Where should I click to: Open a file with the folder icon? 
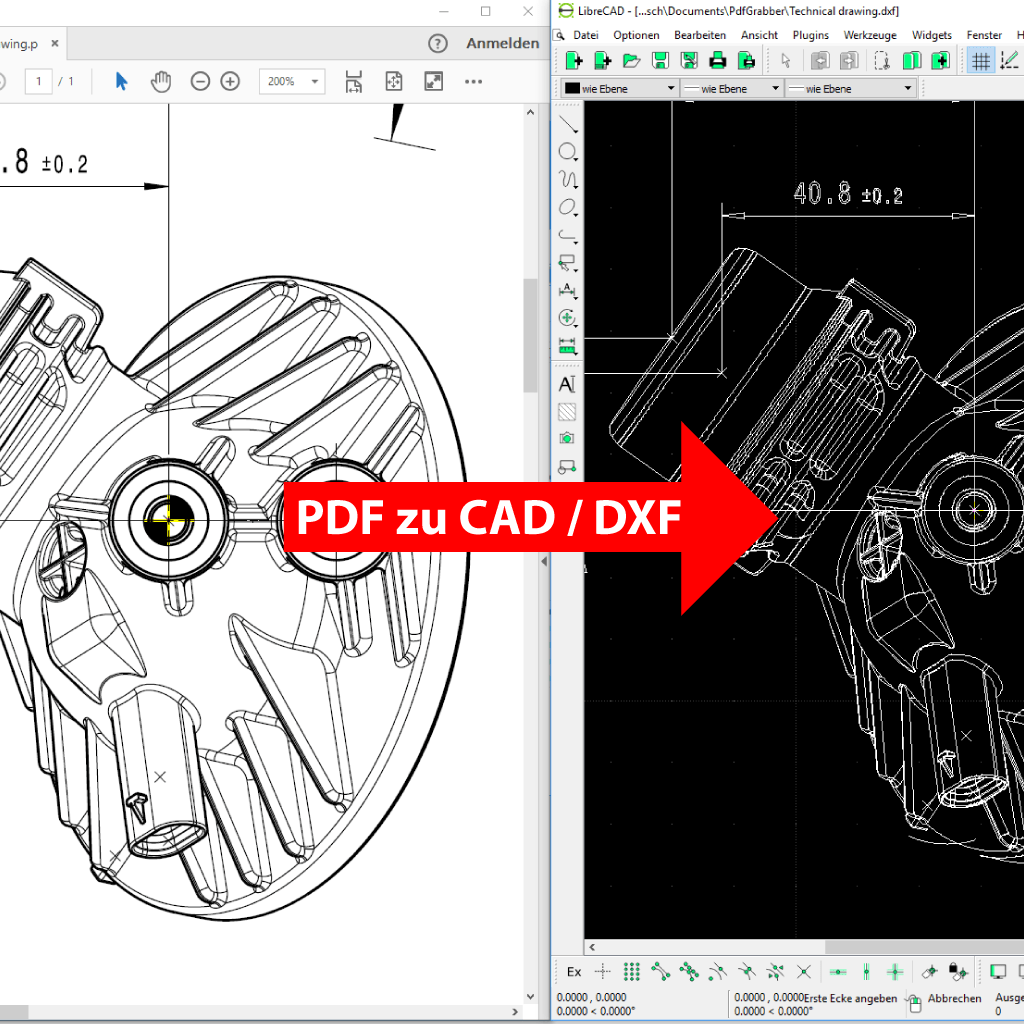(x=631, y=61)
